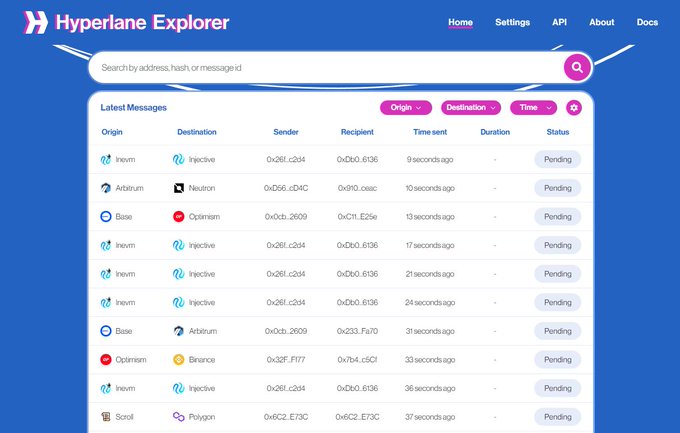This screenshot has width=680, height=433.
Task: Click the Latest Messages heading
Action: pos(134,108)
